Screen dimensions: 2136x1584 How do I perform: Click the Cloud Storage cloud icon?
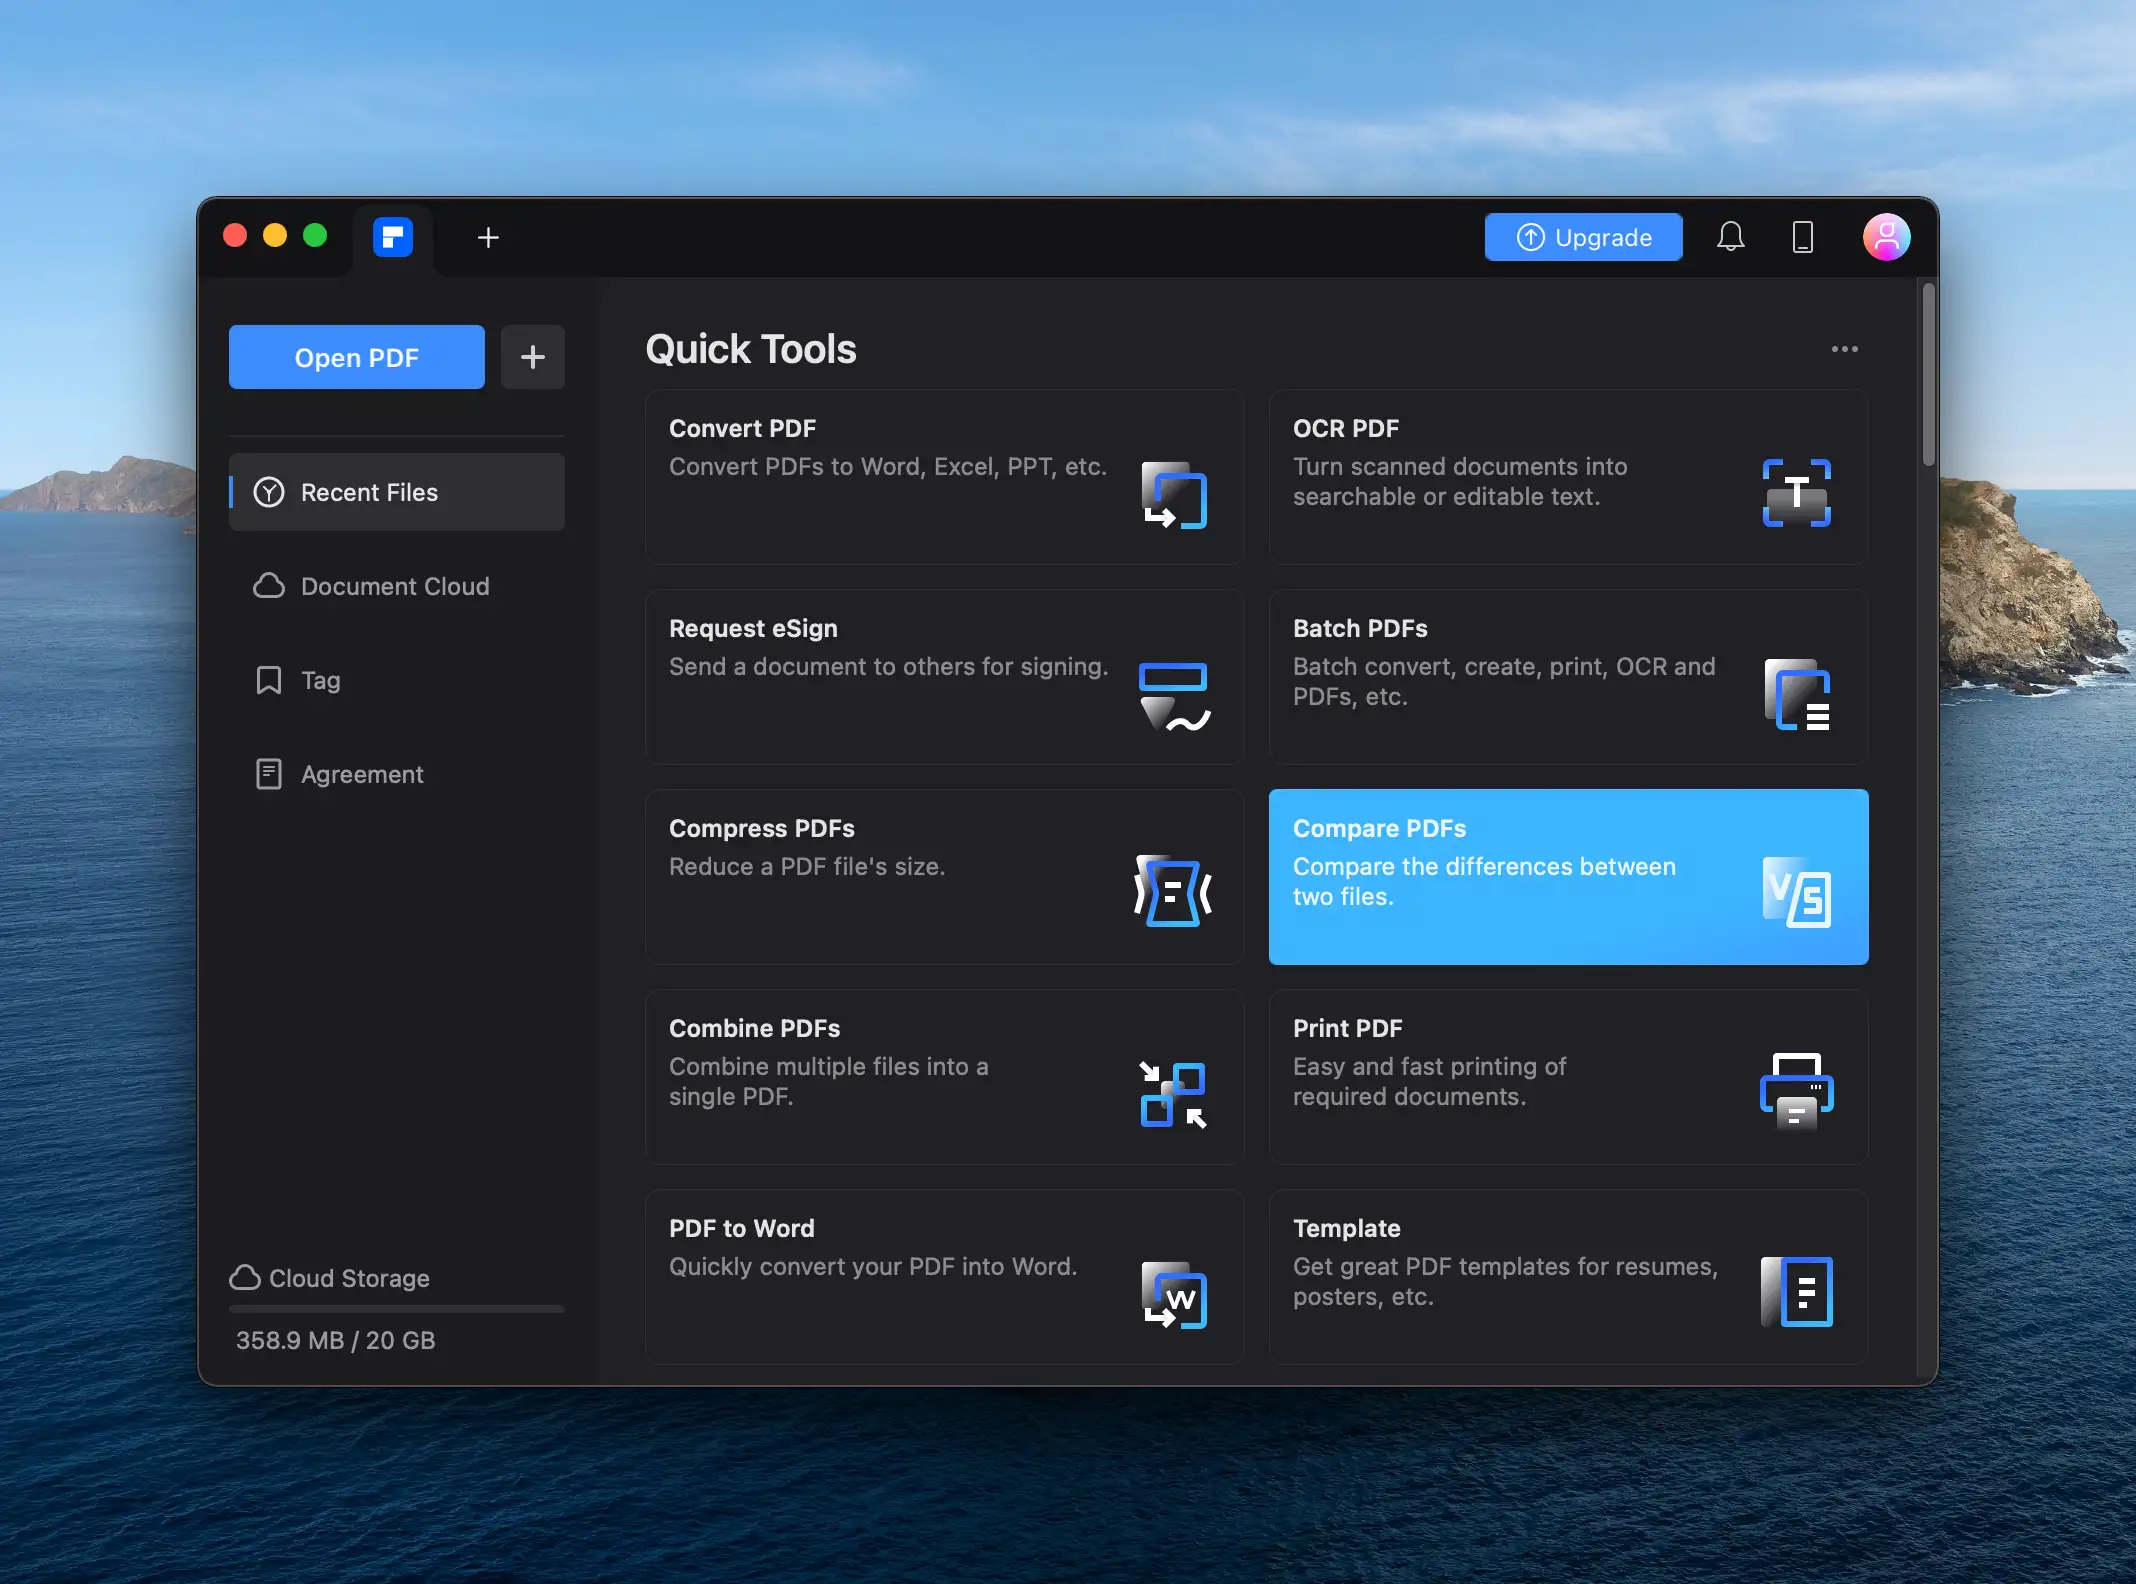click(x=245, y=1277)
